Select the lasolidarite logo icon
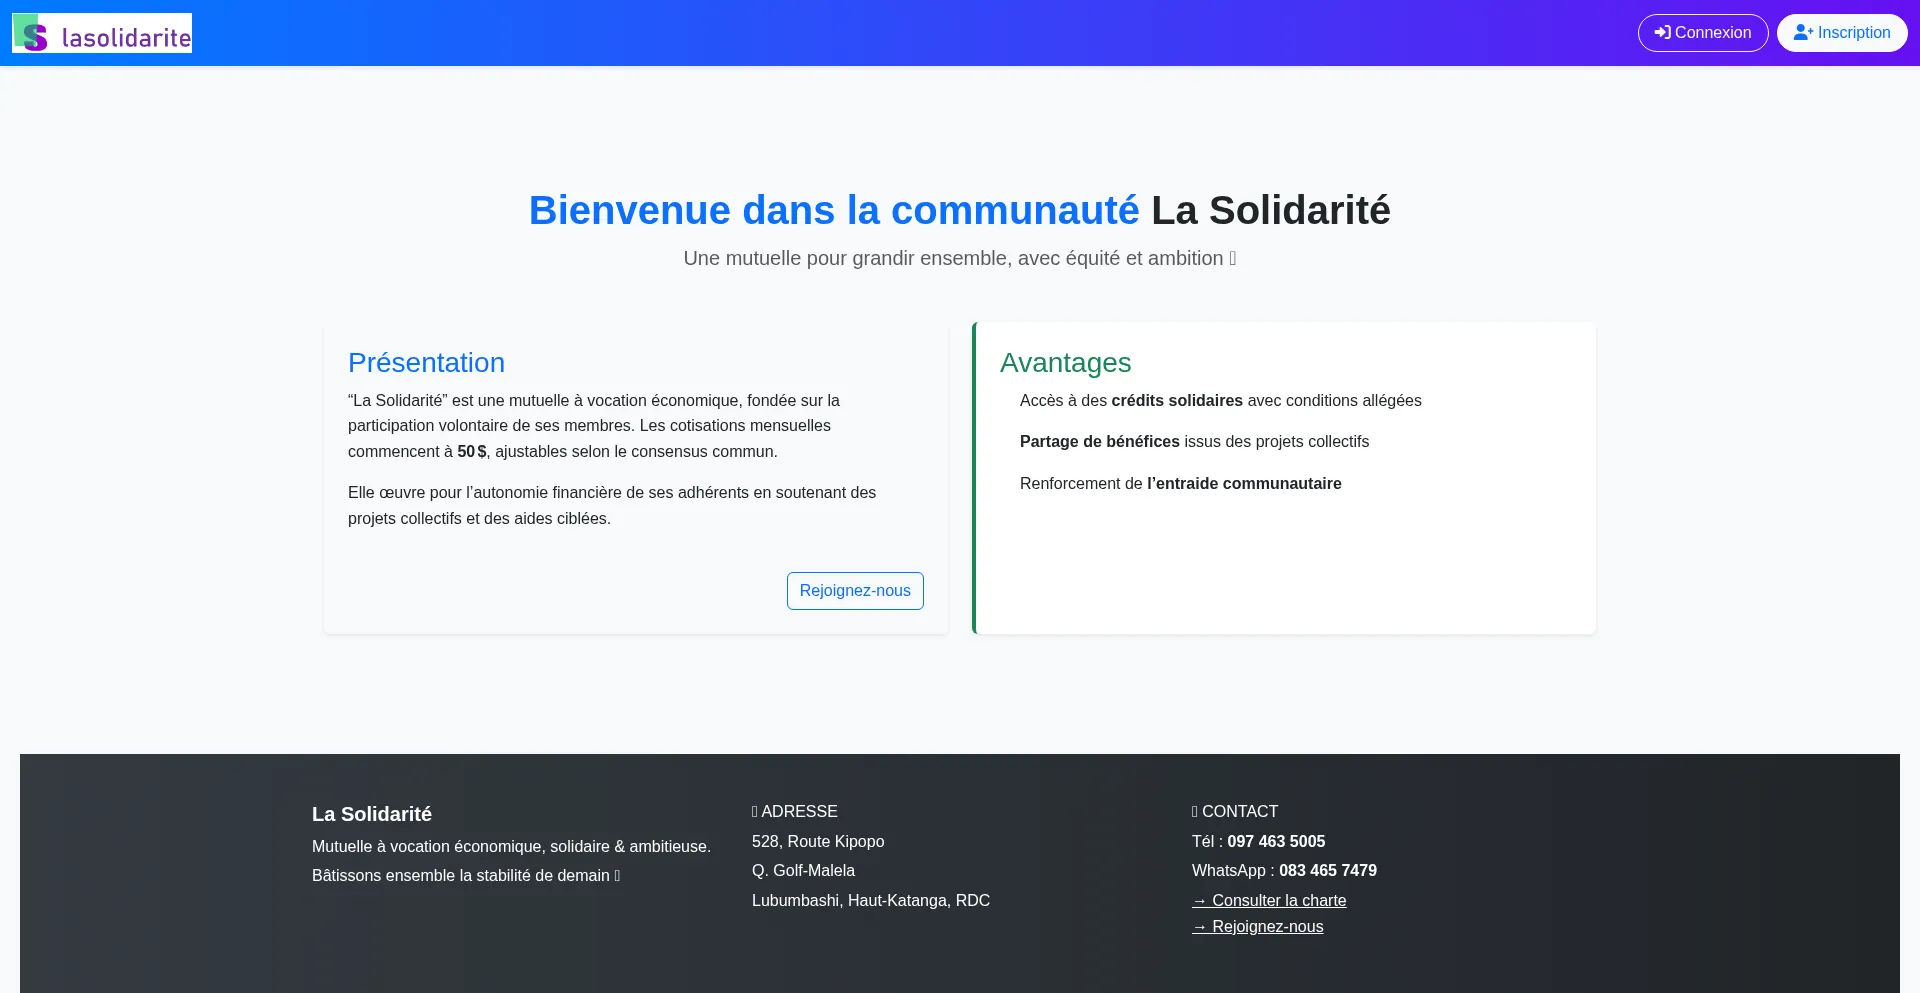Image resolution: width=1920 pixels, height=993 pixels. point(31,32)
